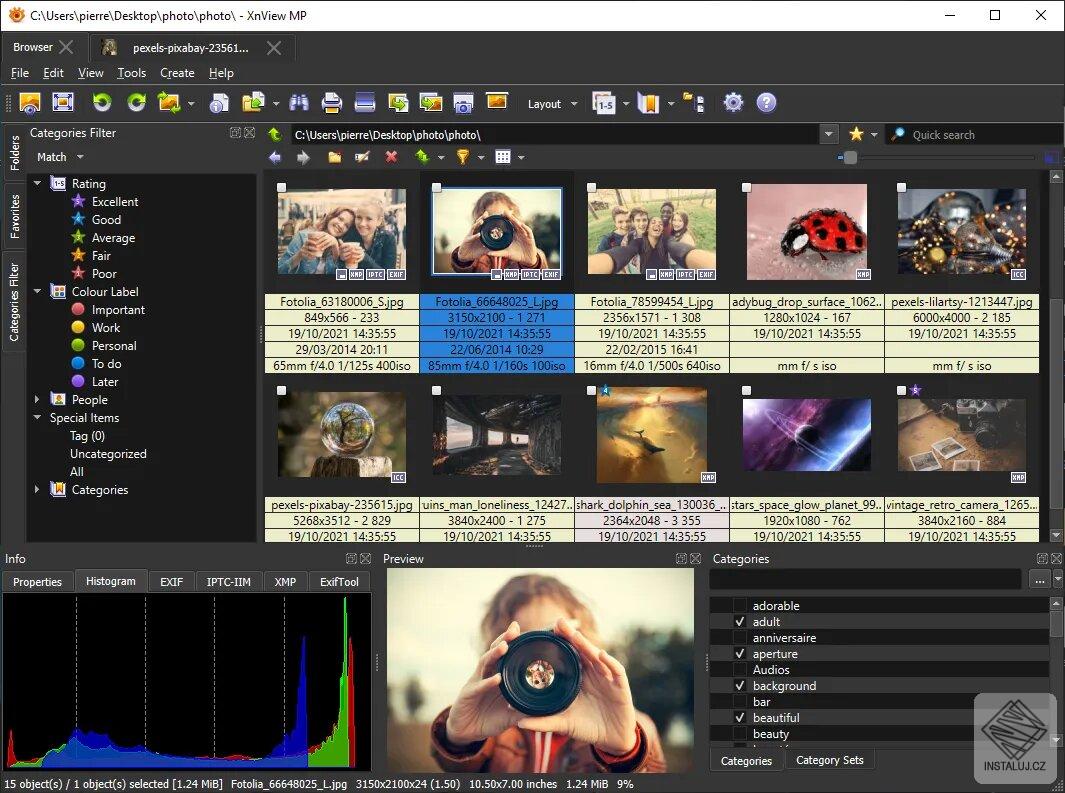This screenshot has width=1065, height=793.
Task: Switch to the EXIF tab in Info panel
Action: tap(171, 582)
